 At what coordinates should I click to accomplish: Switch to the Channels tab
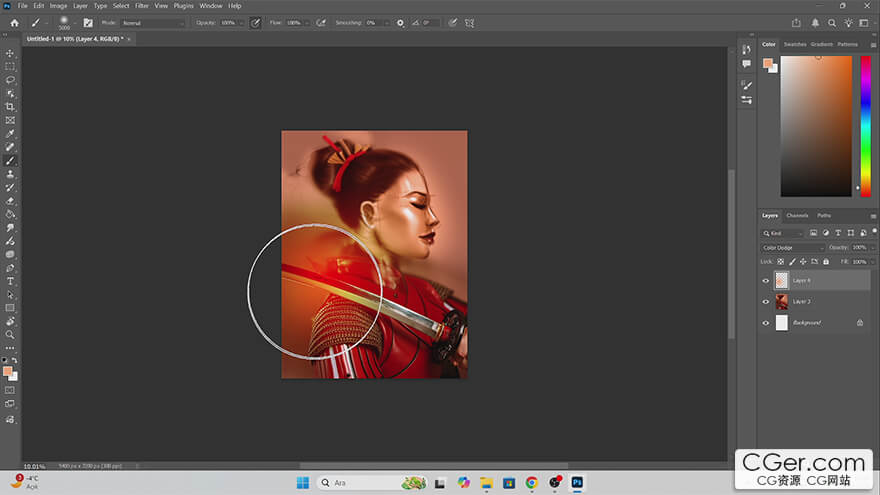pyautogui.click(x=797, y=215)
